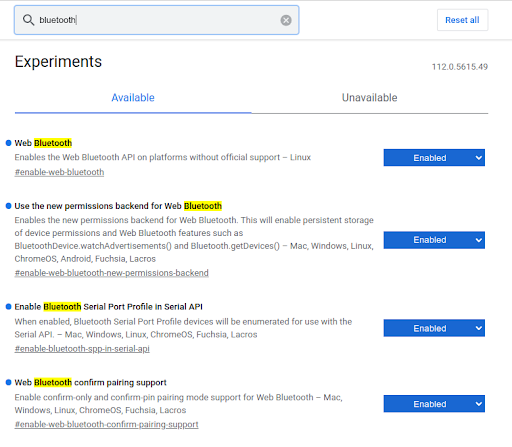Click 'Web Bluetooth confirm pairing support' title
Screen dimensions: 512x447
tap(90, 382)
